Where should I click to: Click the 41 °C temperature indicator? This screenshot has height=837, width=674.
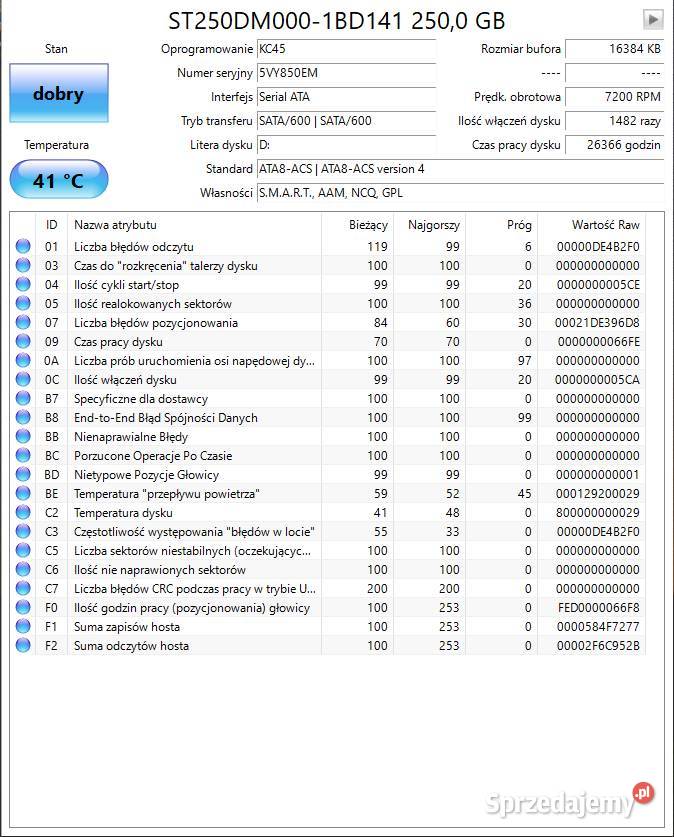pyautogui.click(x=58, y=181)
